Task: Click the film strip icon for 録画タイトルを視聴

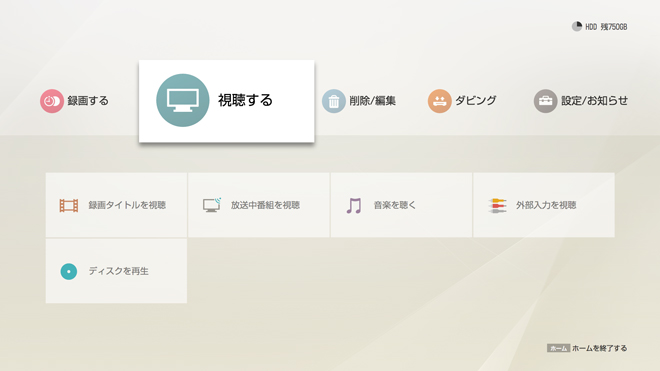Action: [x=69, y=206]
